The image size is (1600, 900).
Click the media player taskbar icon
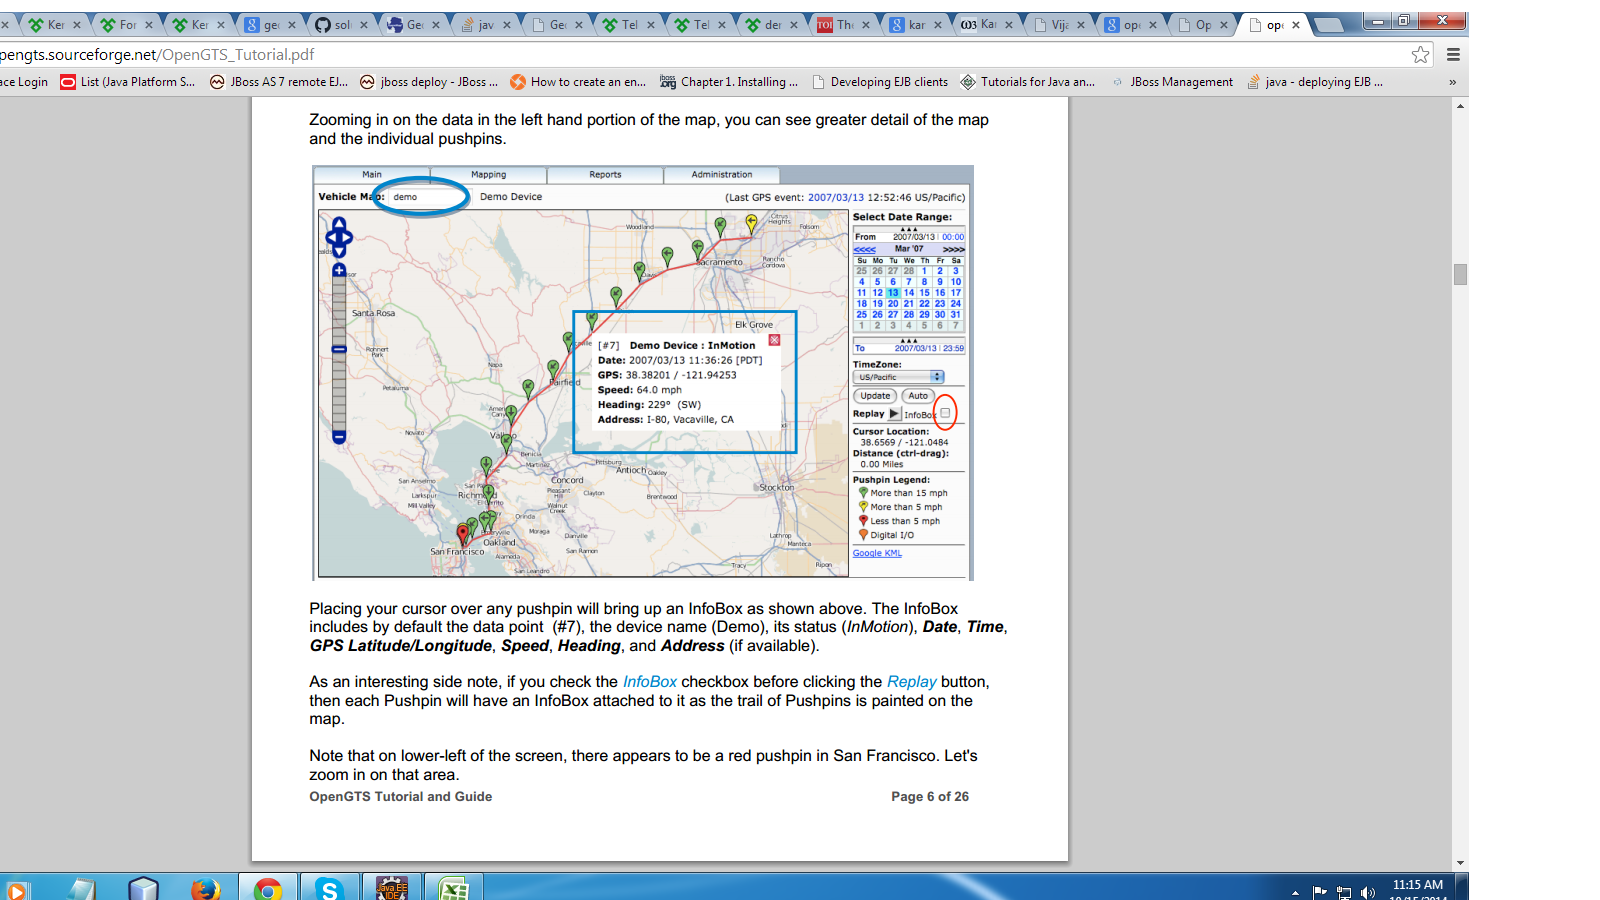click(x=17, y=889)
